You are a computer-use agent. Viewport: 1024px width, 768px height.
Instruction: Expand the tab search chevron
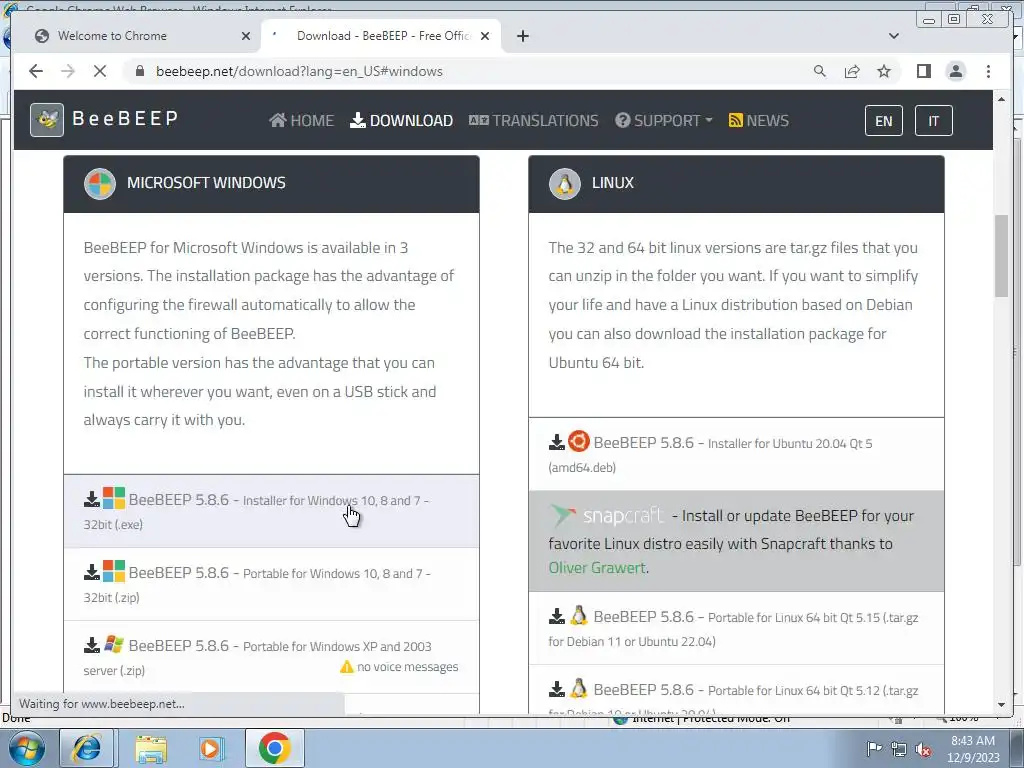click(893, 36)
